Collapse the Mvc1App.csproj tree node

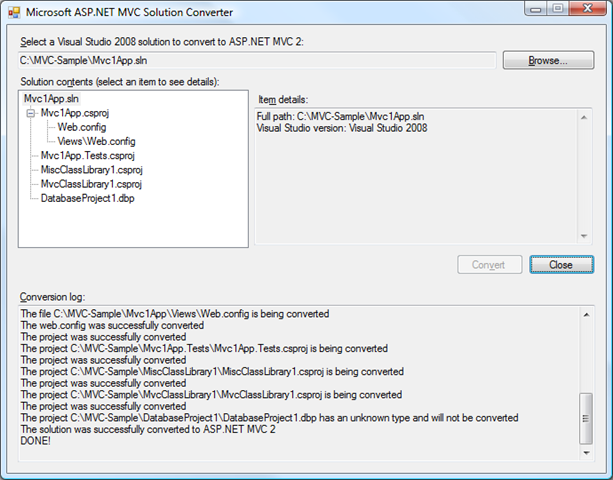pyautogui.click(x=30, y=113)
